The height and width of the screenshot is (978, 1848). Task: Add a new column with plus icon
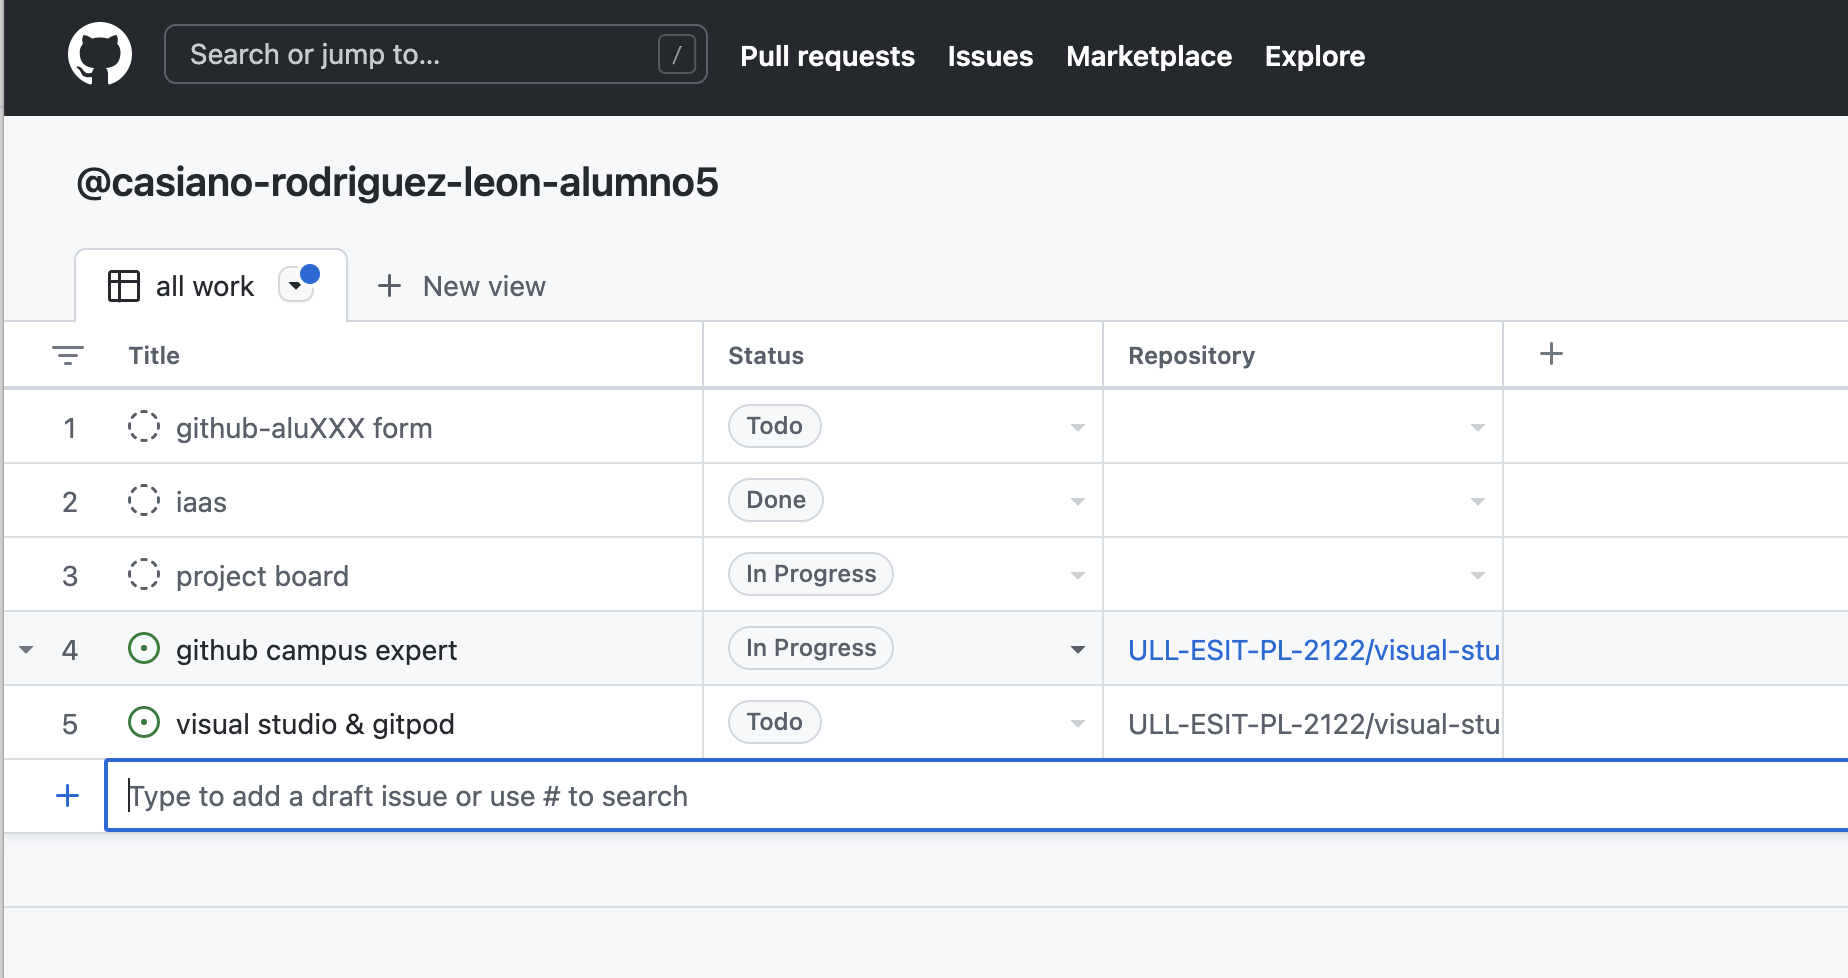tap(1551, 354)
